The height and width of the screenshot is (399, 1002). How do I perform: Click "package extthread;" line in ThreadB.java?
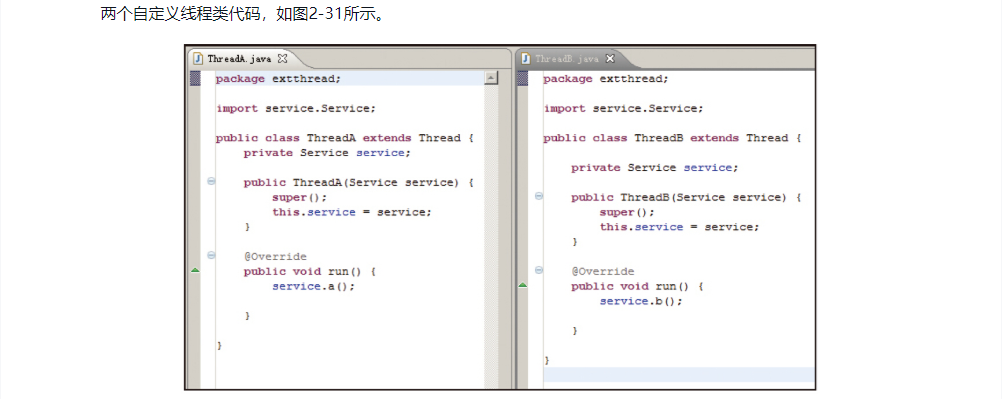(x=606, y=79)
